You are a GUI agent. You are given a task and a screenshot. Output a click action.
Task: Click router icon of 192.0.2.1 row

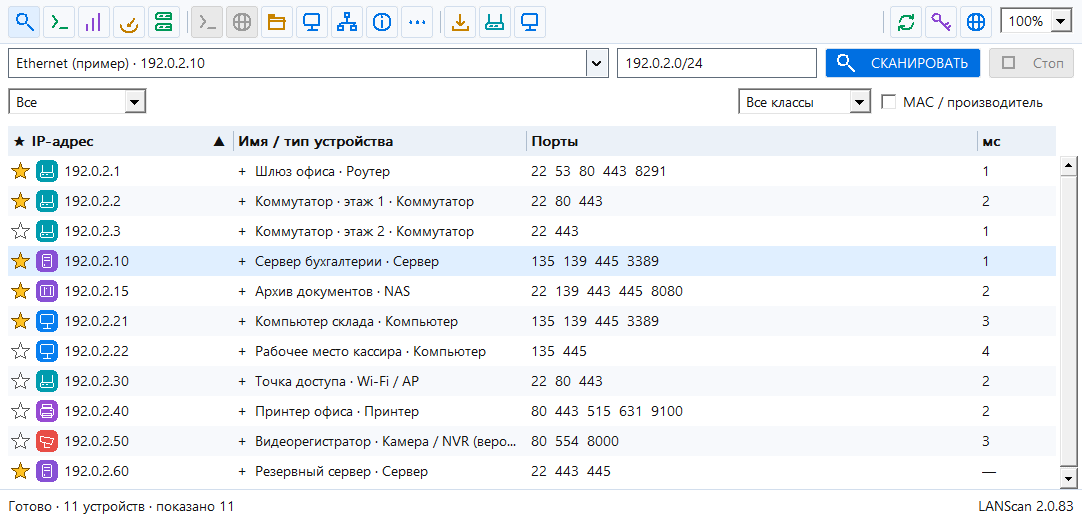[47, 171]
